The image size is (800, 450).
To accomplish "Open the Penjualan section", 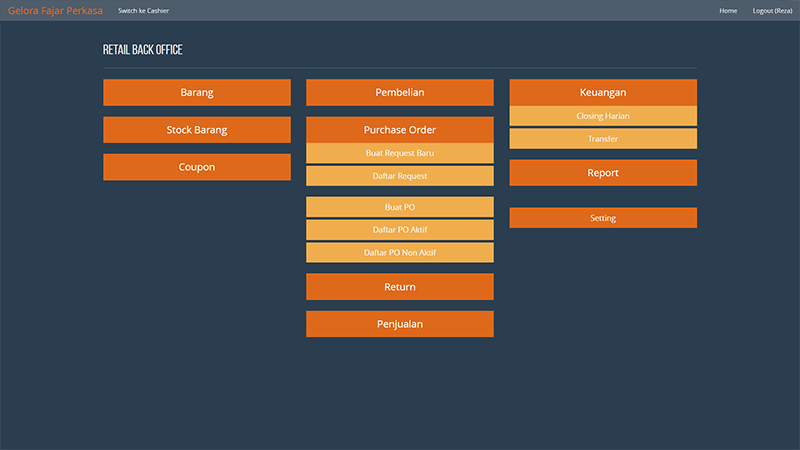I will point(400,324).
